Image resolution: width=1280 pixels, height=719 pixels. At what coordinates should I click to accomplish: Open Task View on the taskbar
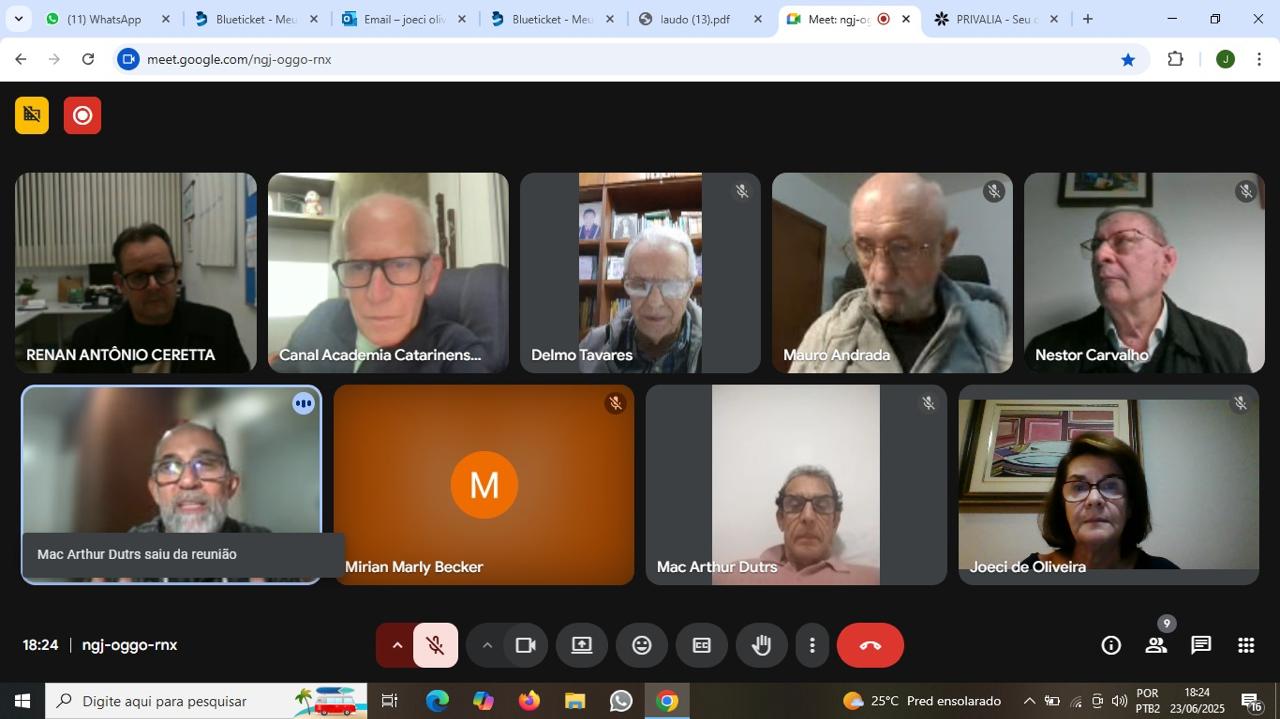390,701
